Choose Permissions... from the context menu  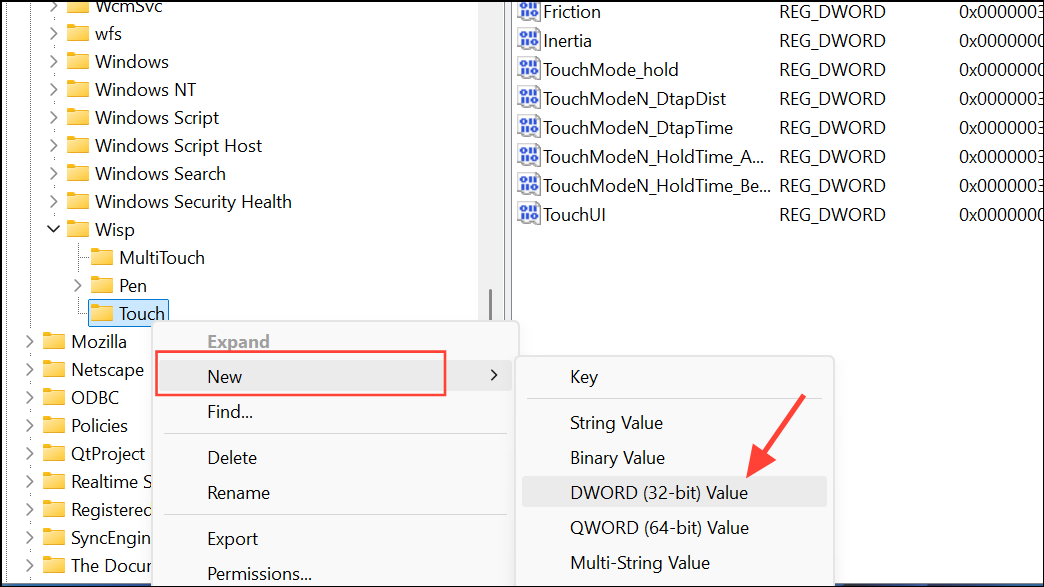(259, 574)
